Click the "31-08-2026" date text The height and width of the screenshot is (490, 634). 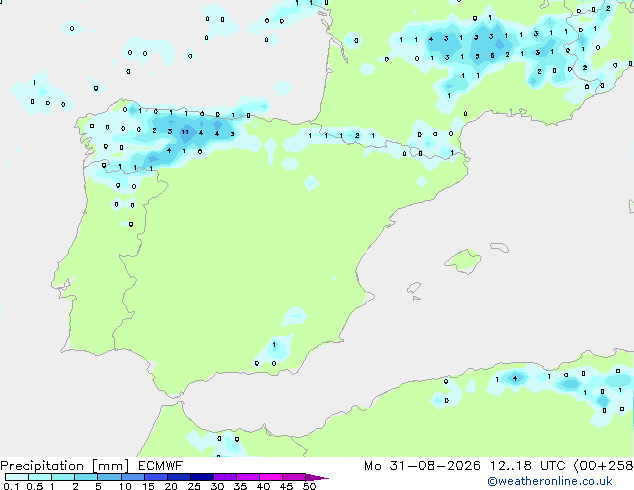point(435,466)
